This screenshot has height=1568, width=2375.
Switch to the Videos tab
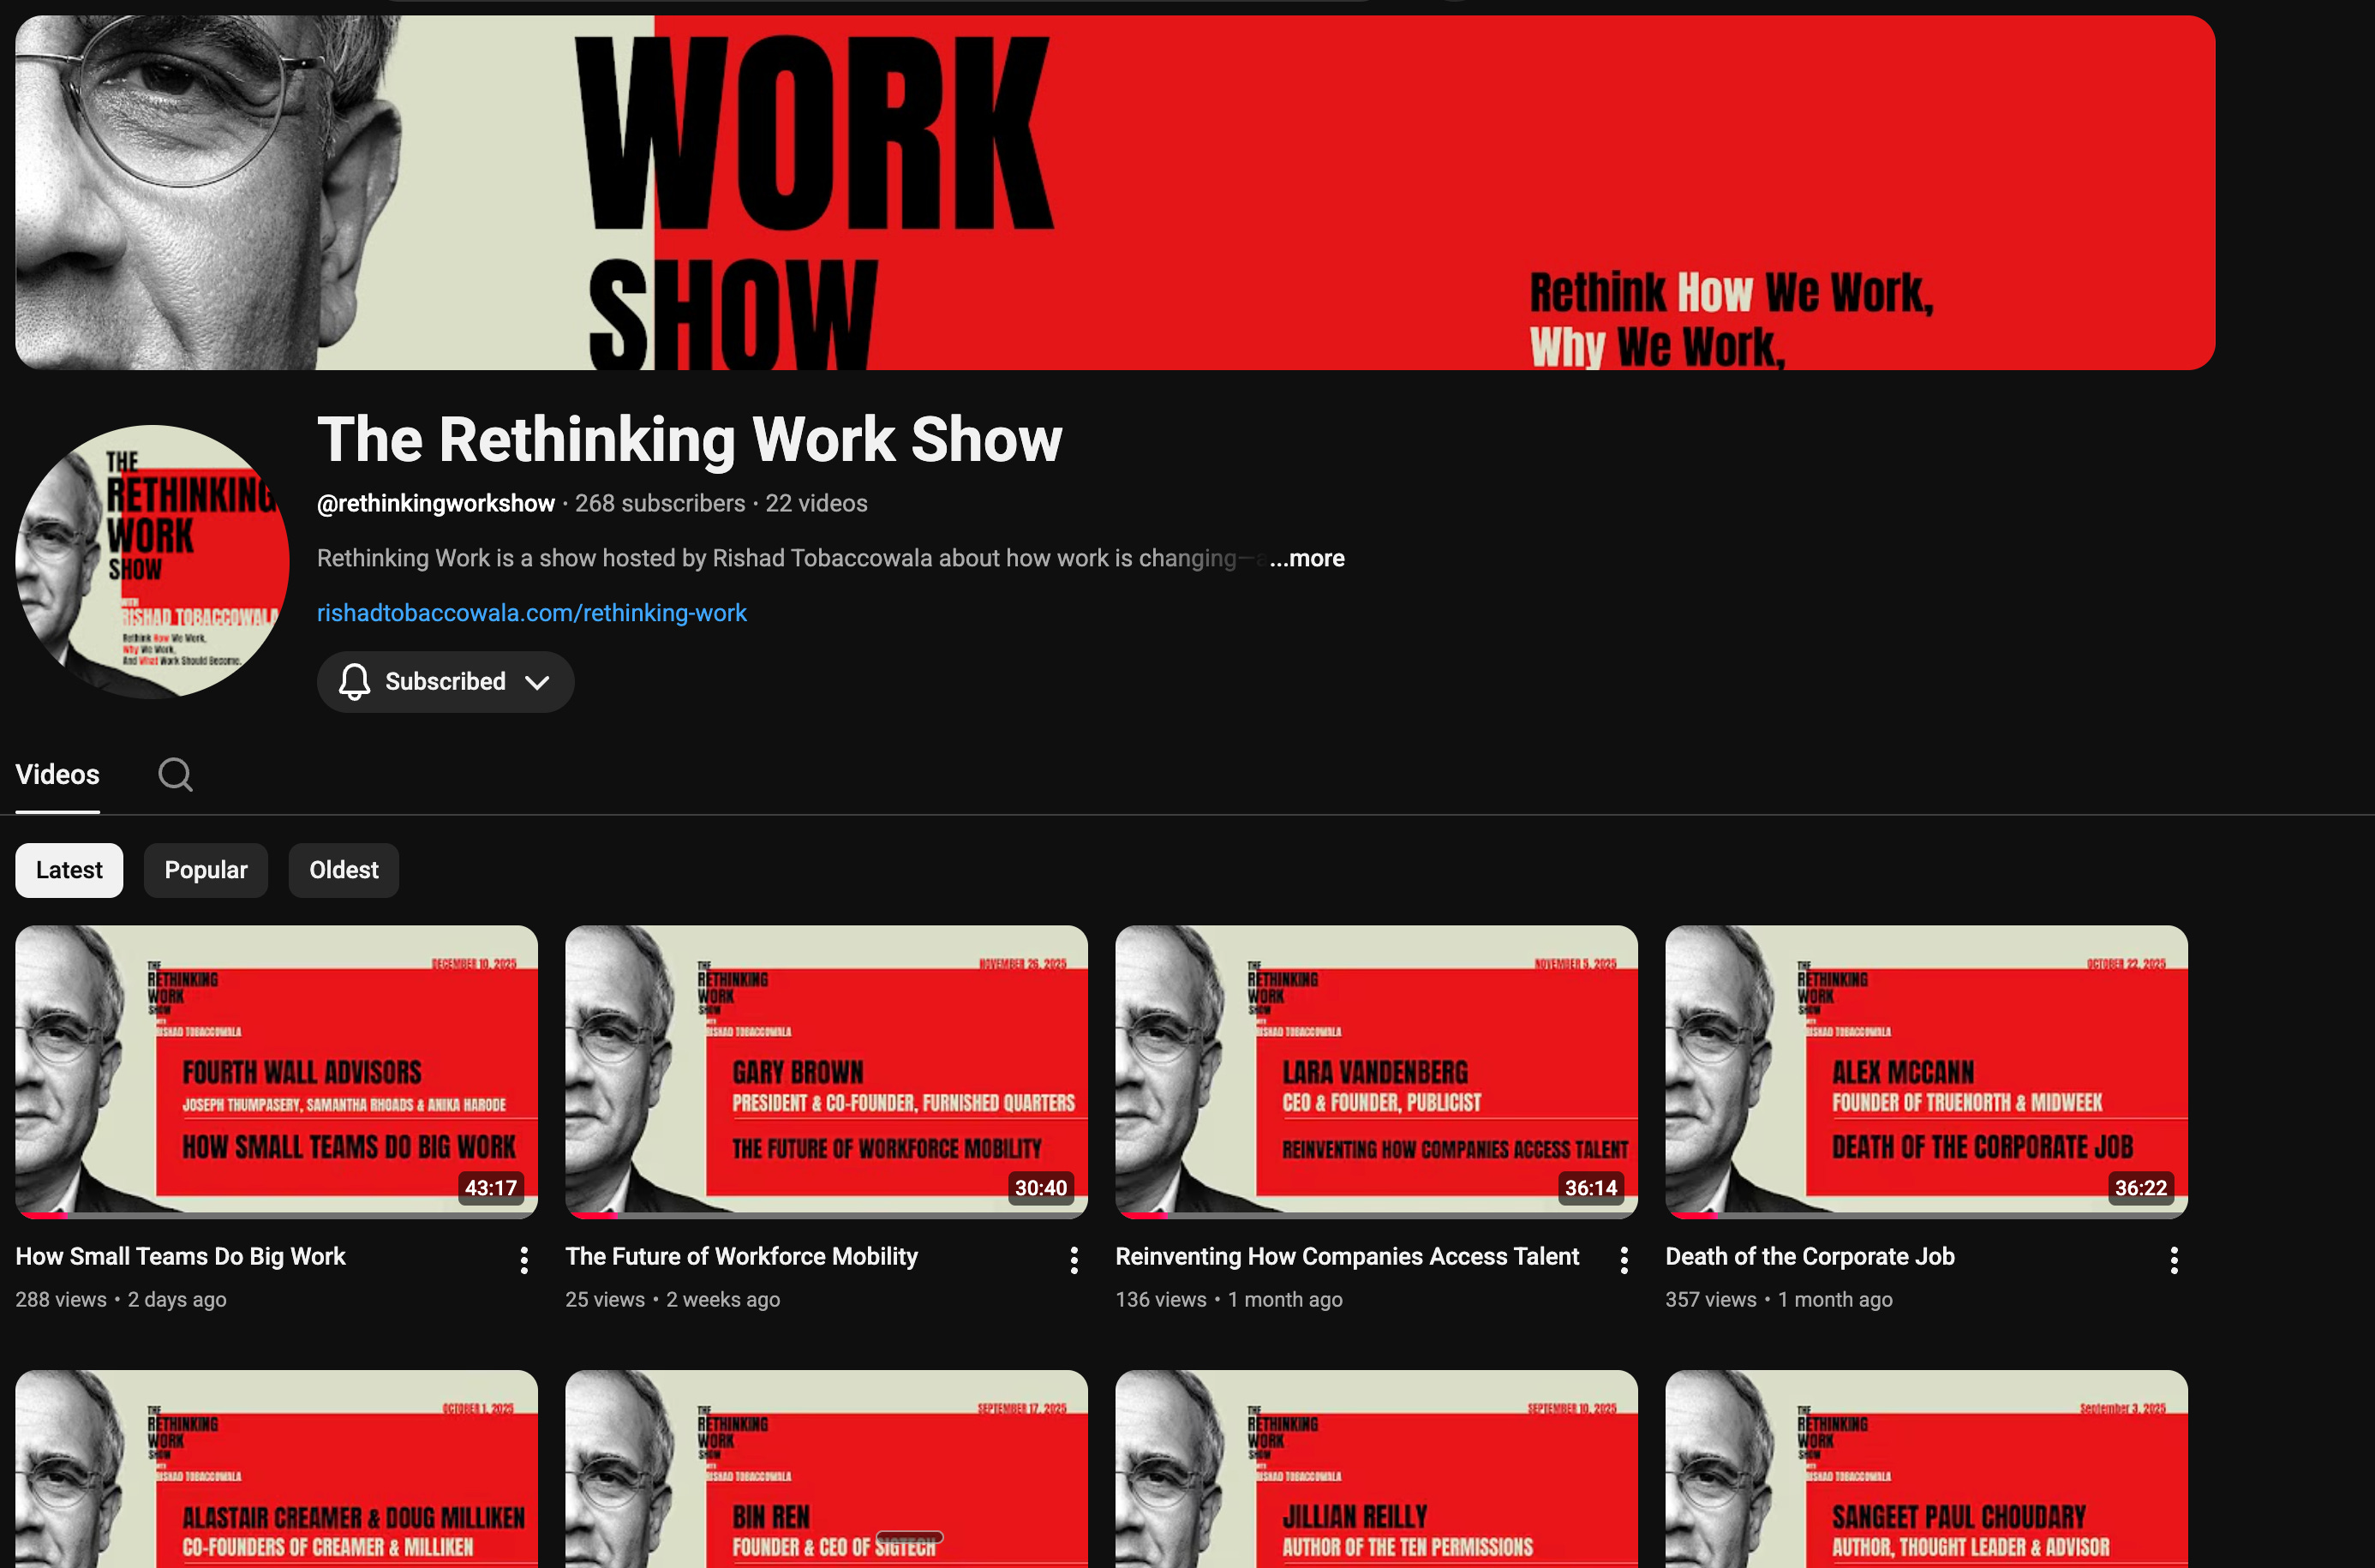pyautogui.click(x=57, y=774)
